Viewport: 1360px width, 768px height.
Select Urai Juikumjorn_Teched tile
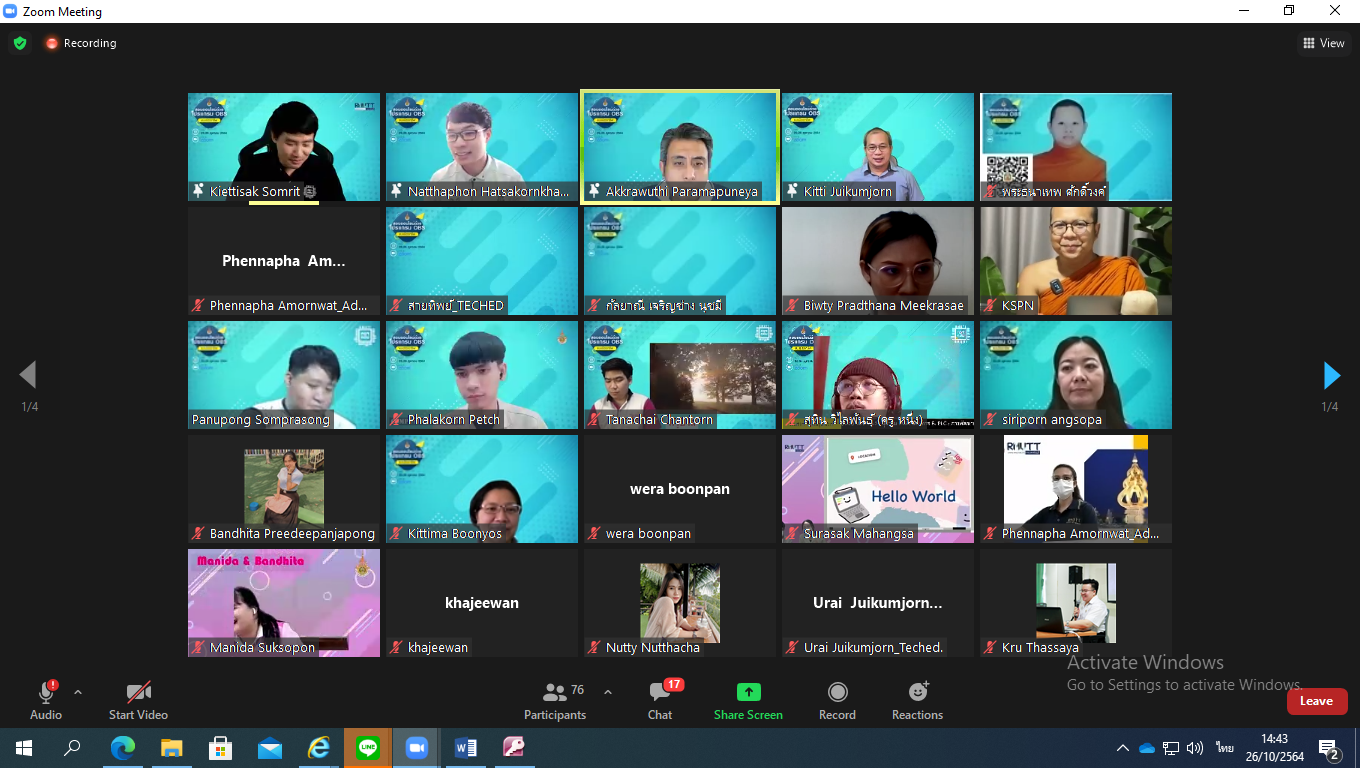coord(878,603)
